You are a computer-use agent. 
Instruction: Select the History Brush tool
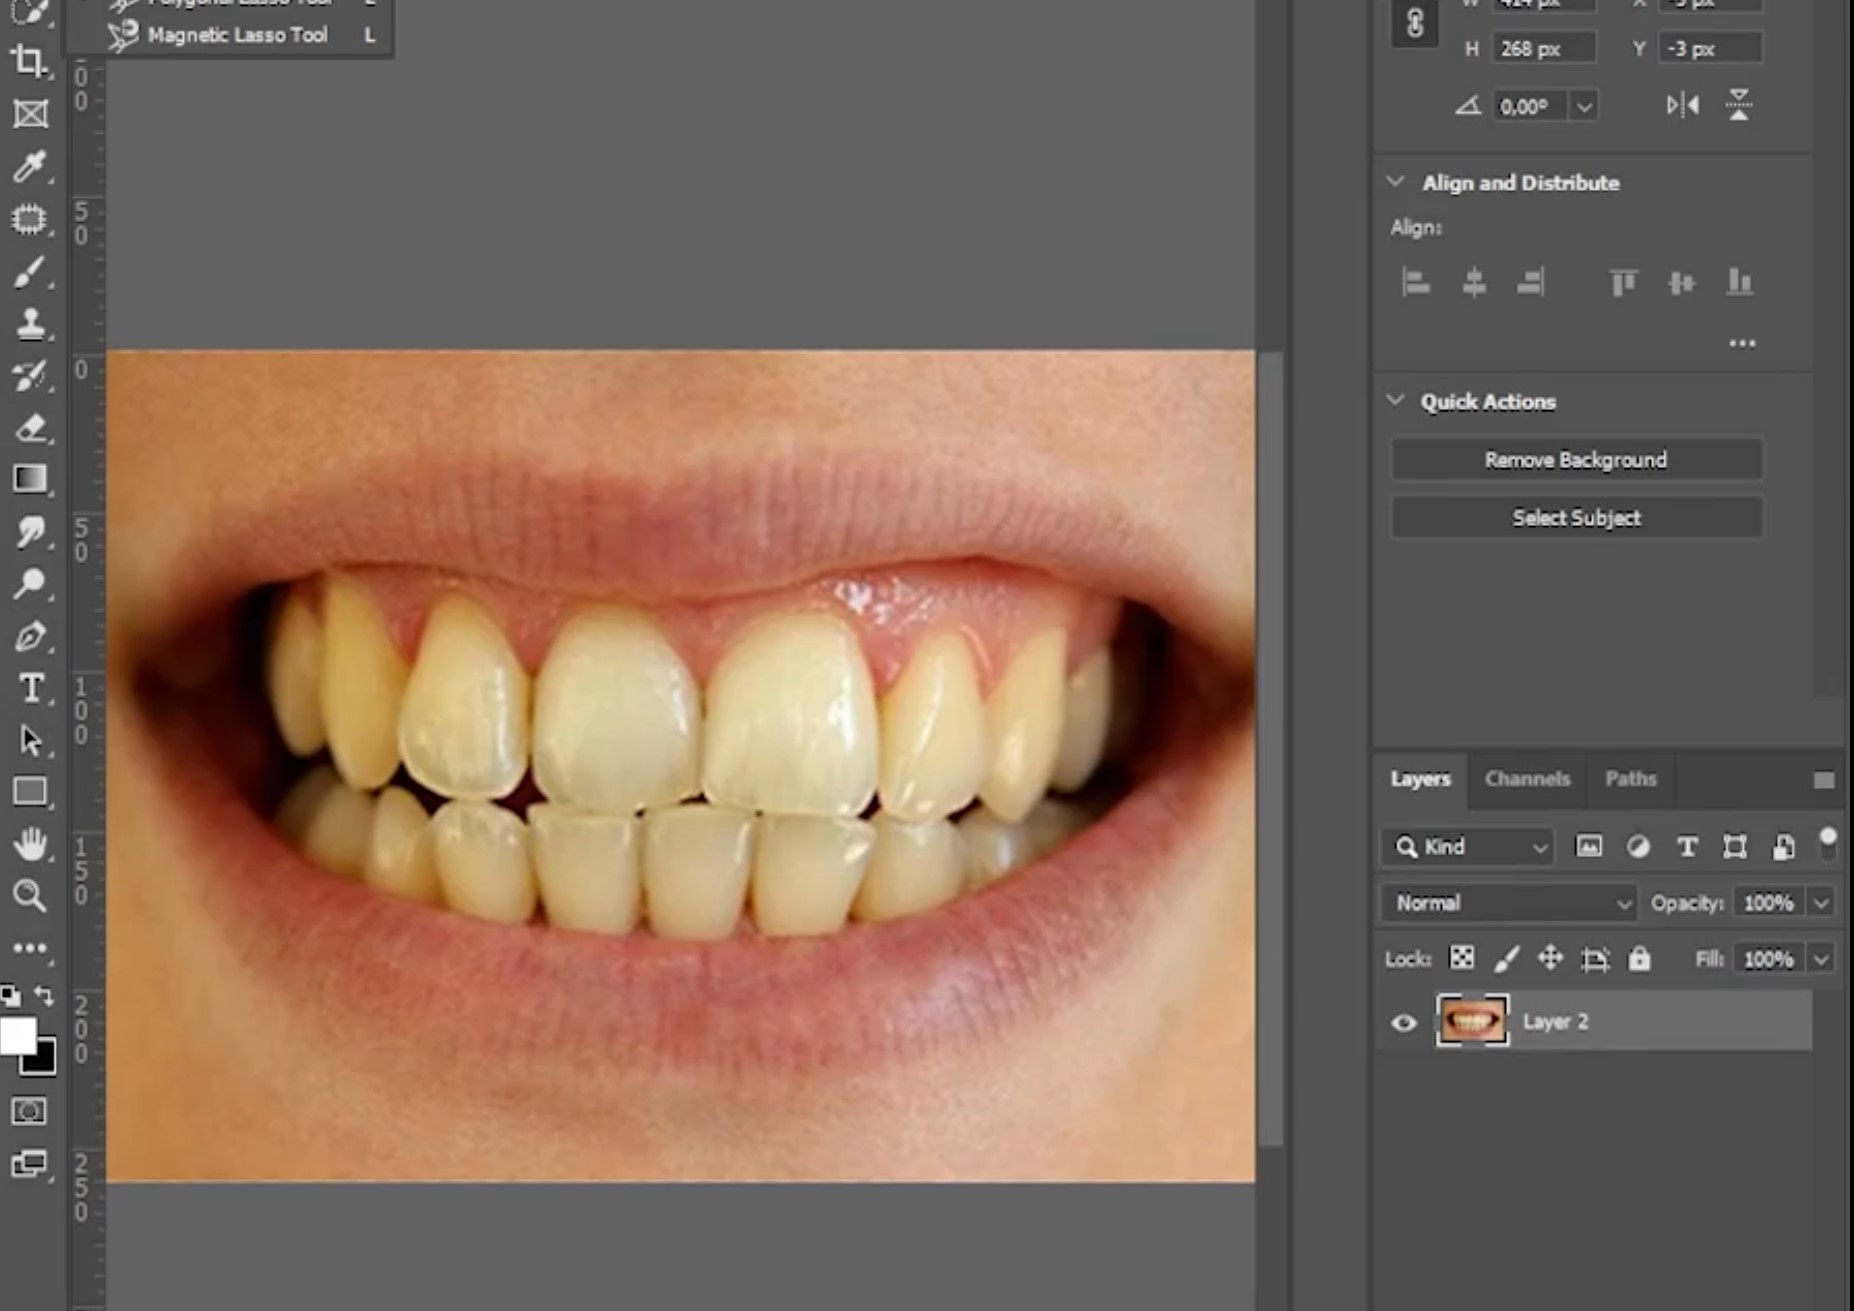tap(30, 376)
